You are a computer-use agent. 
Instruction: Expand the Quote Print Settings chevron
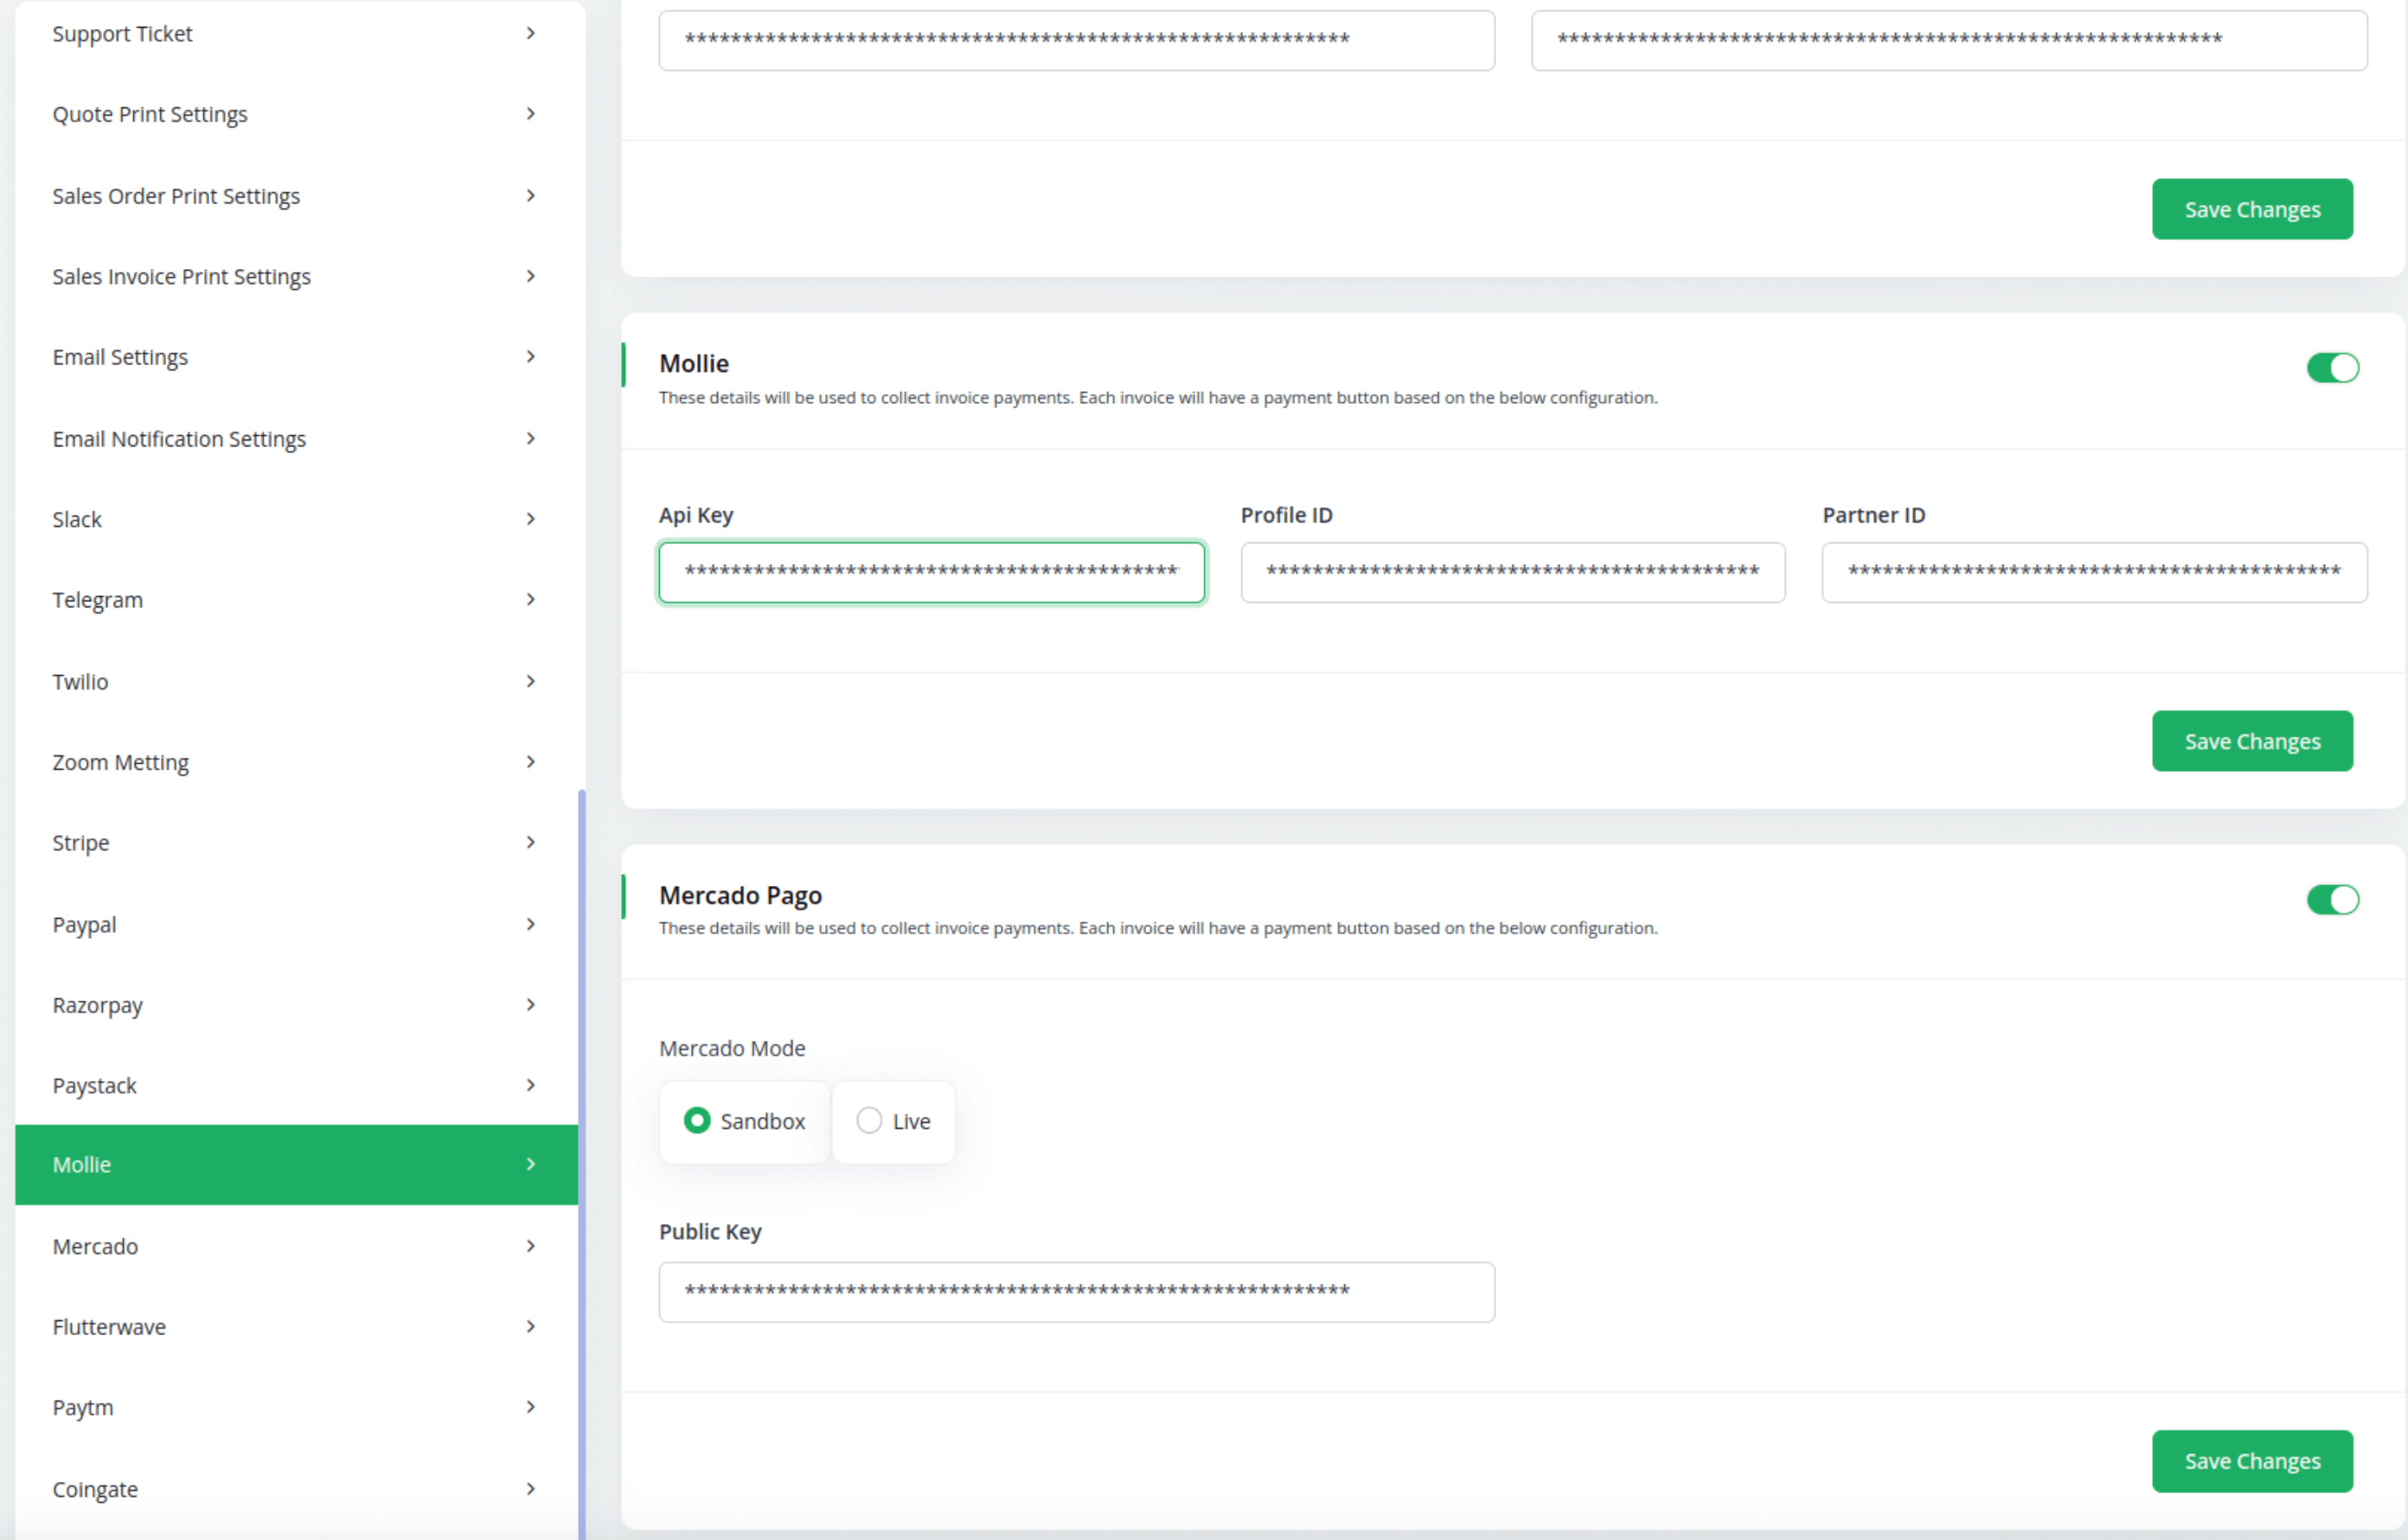[531, 114]
